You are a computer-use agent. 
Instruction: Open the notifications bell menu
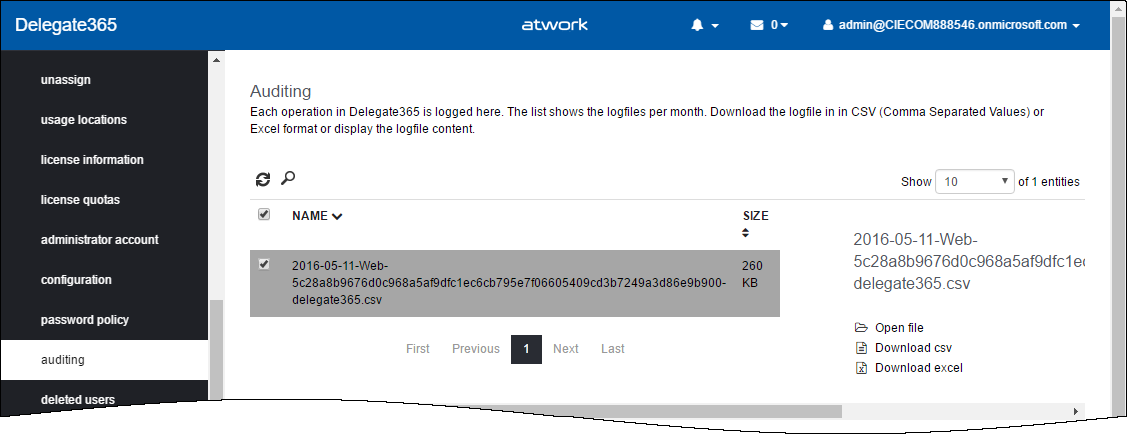(704, 25)
